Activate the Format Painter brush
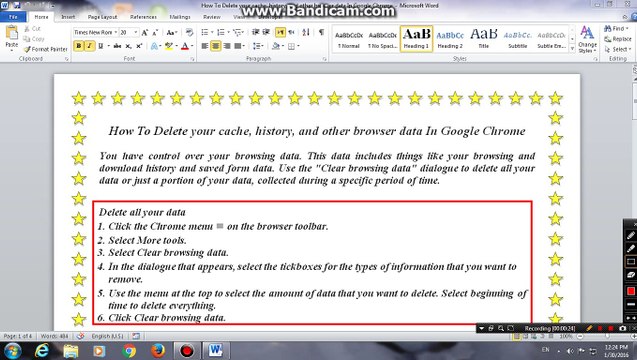The image size is (637, 360). click(x=45, y=49)
